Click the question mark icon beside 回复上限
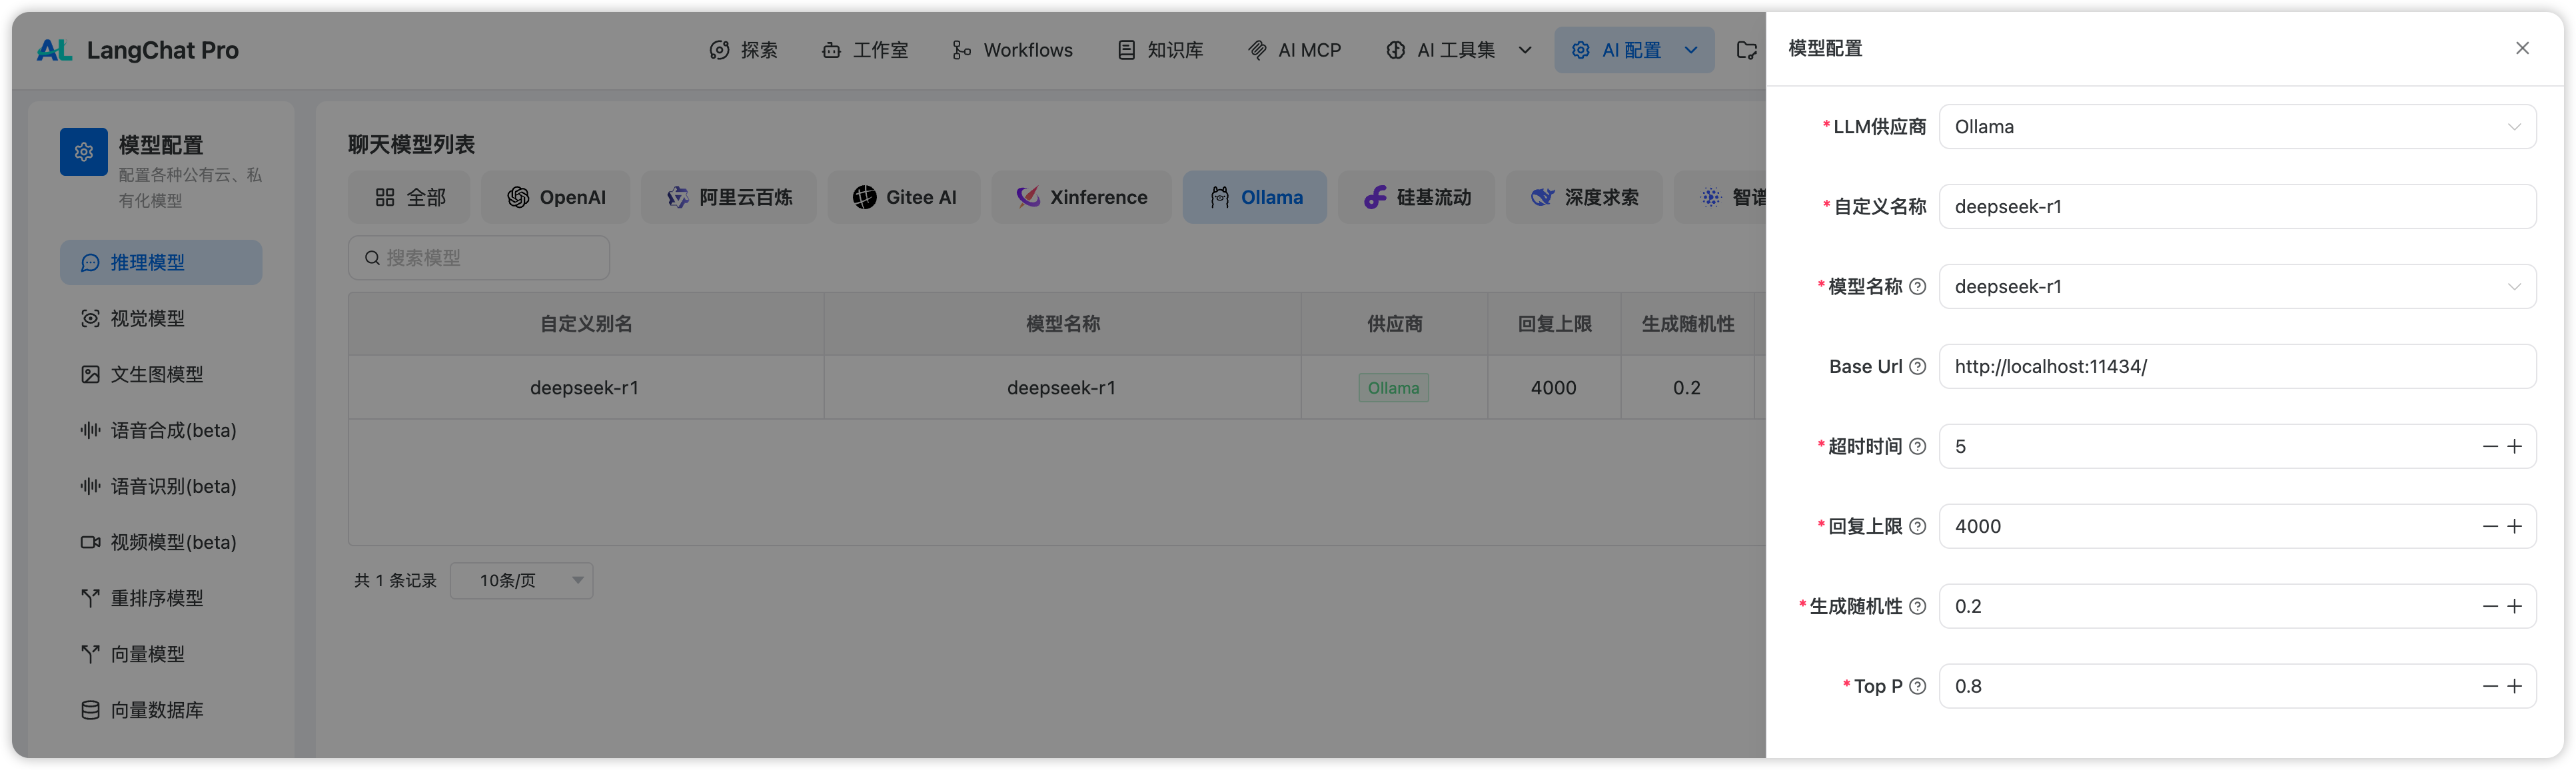The image size is (2576, 770). pyautogui.click(x=1917, y=527)
